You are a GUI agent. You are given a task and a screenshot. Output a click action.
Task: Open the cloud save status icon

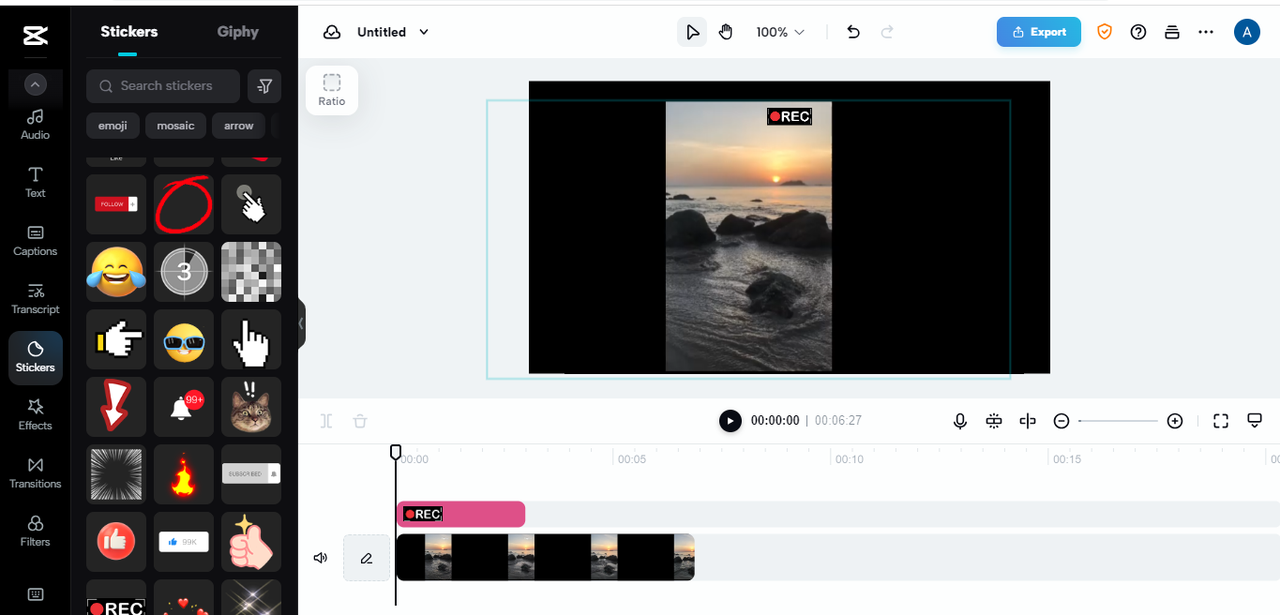click(332, 32)
